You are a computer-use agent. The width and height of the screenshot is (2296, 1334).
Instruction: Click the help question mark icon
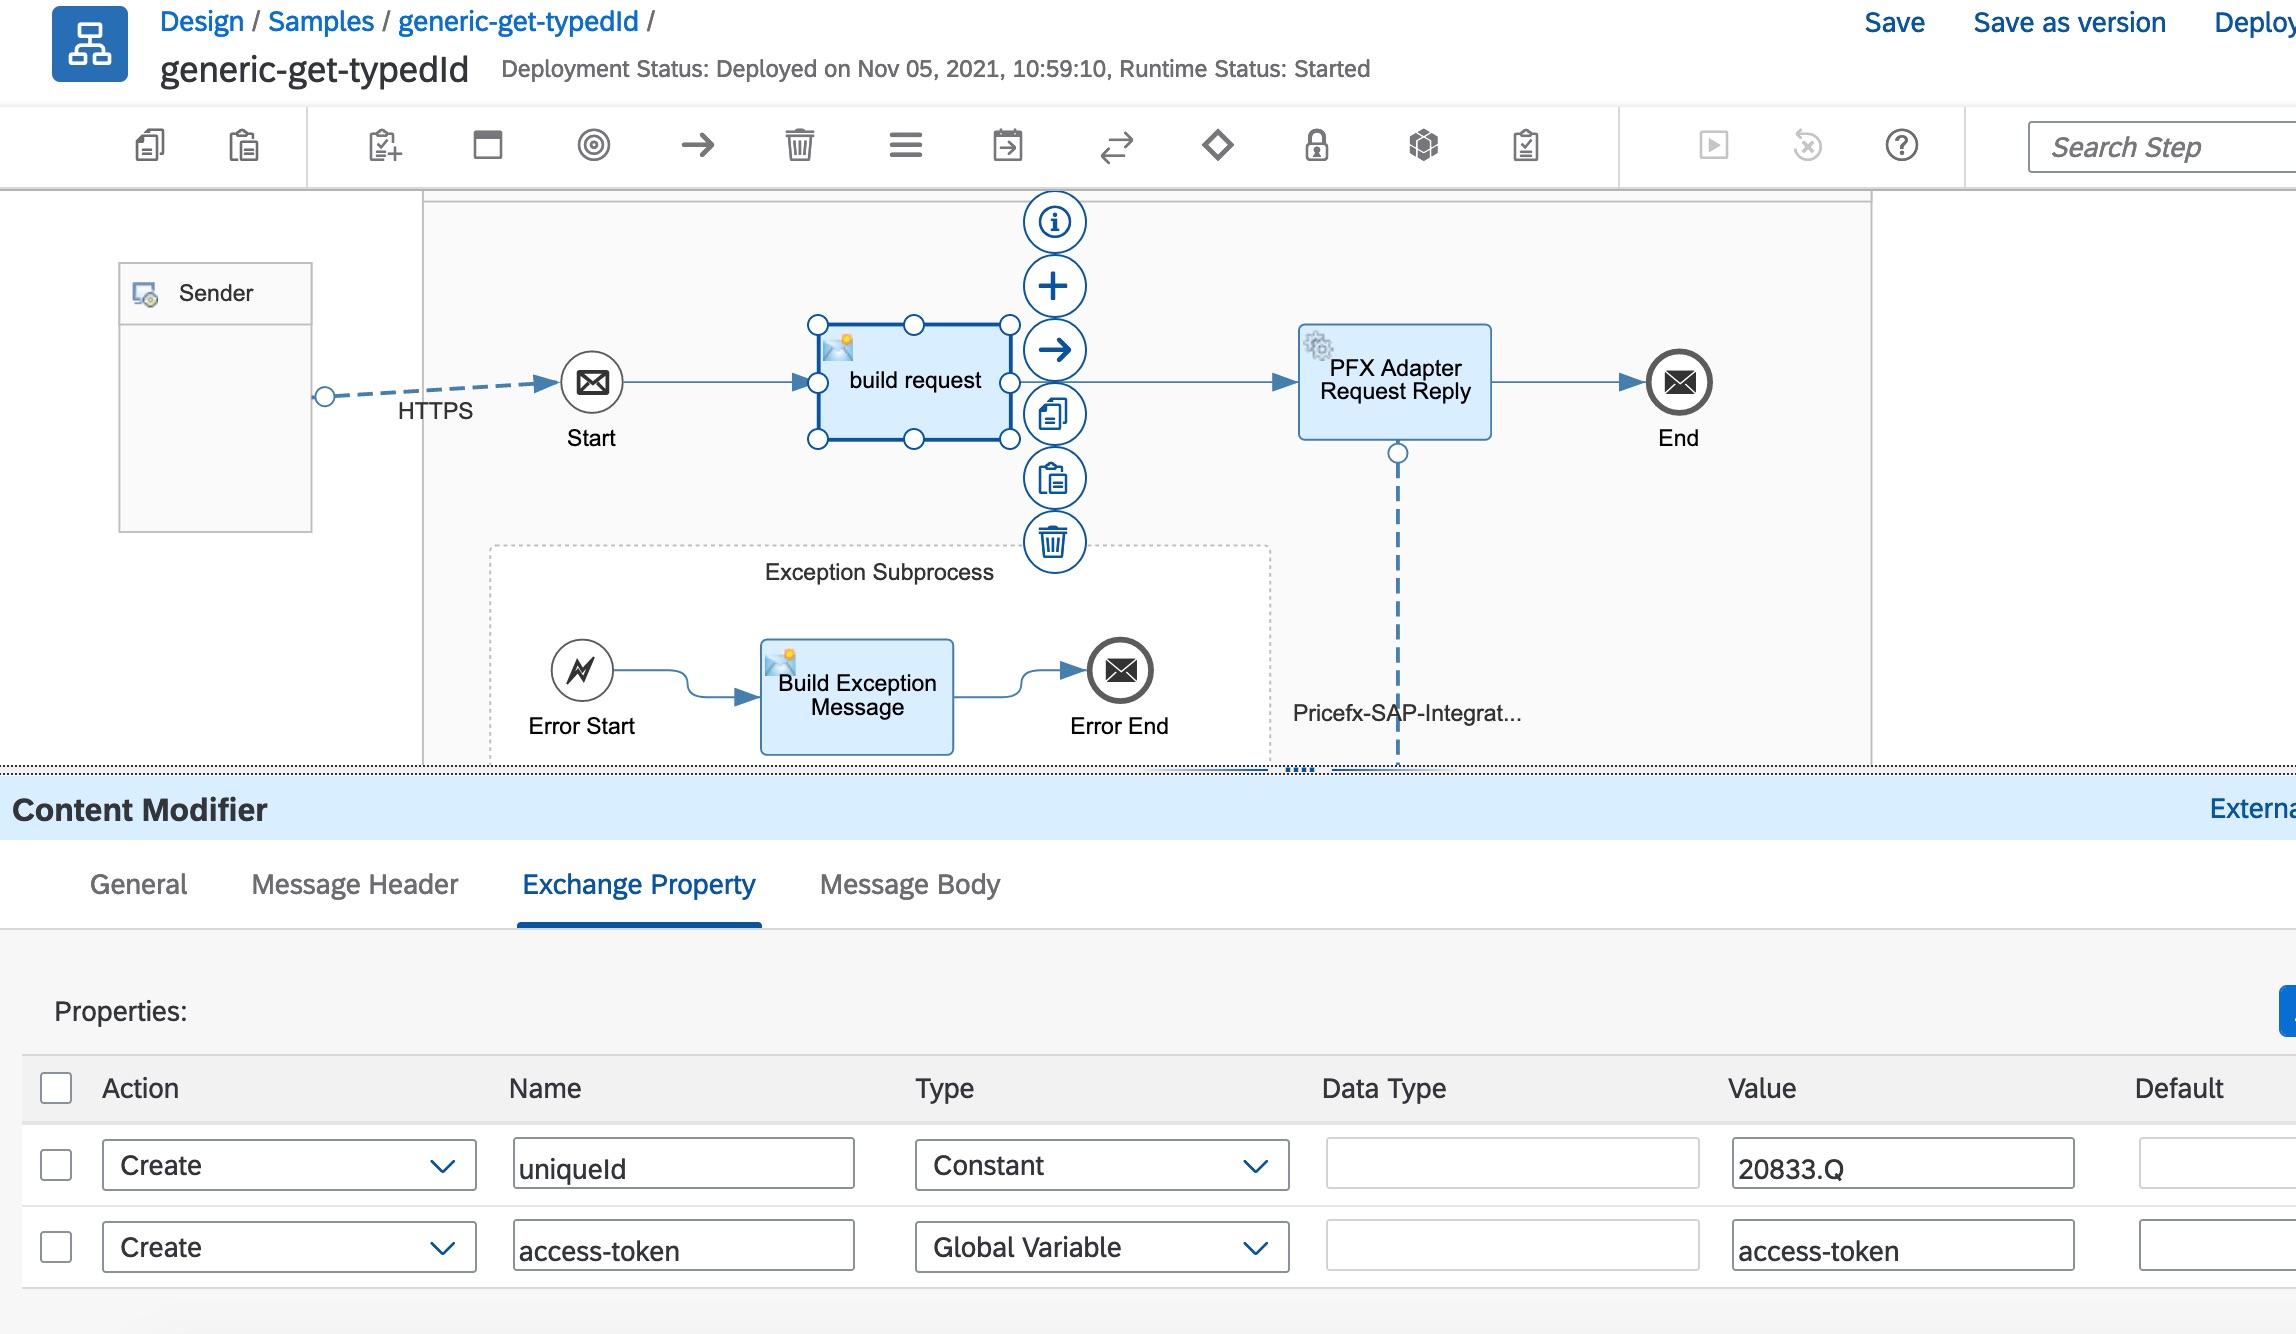pyautogui.click(x=1901, y=146)
